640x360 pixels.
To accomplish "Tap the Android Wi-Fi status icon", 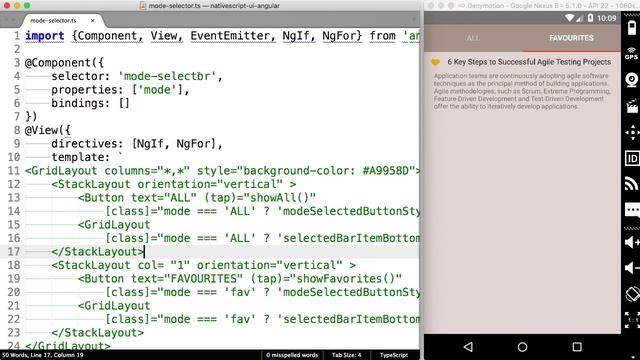I will (569, 18).
